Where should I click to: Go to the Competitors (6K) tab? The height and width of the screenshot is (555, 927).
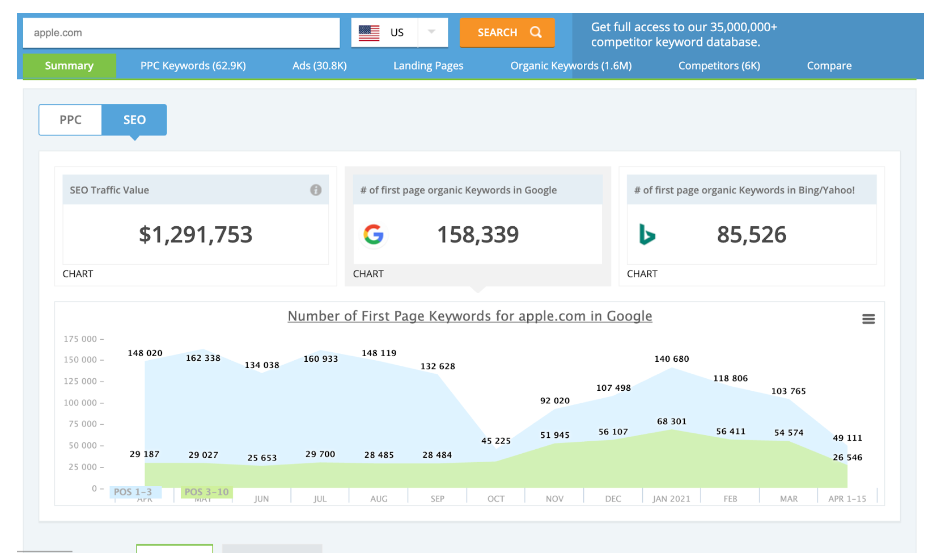tap(719, 66)
